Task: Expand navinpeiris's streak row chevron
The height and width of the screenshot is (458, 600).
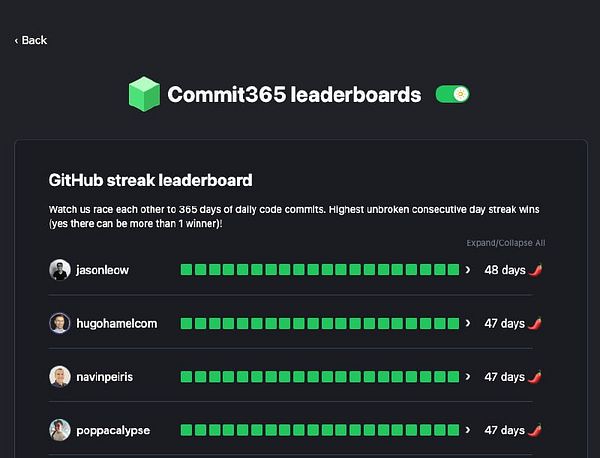Action: coord(468,377)
